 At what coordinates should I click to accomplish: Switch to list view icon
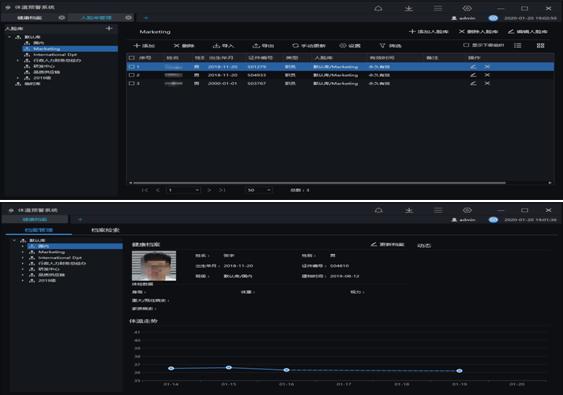[517, 45]
